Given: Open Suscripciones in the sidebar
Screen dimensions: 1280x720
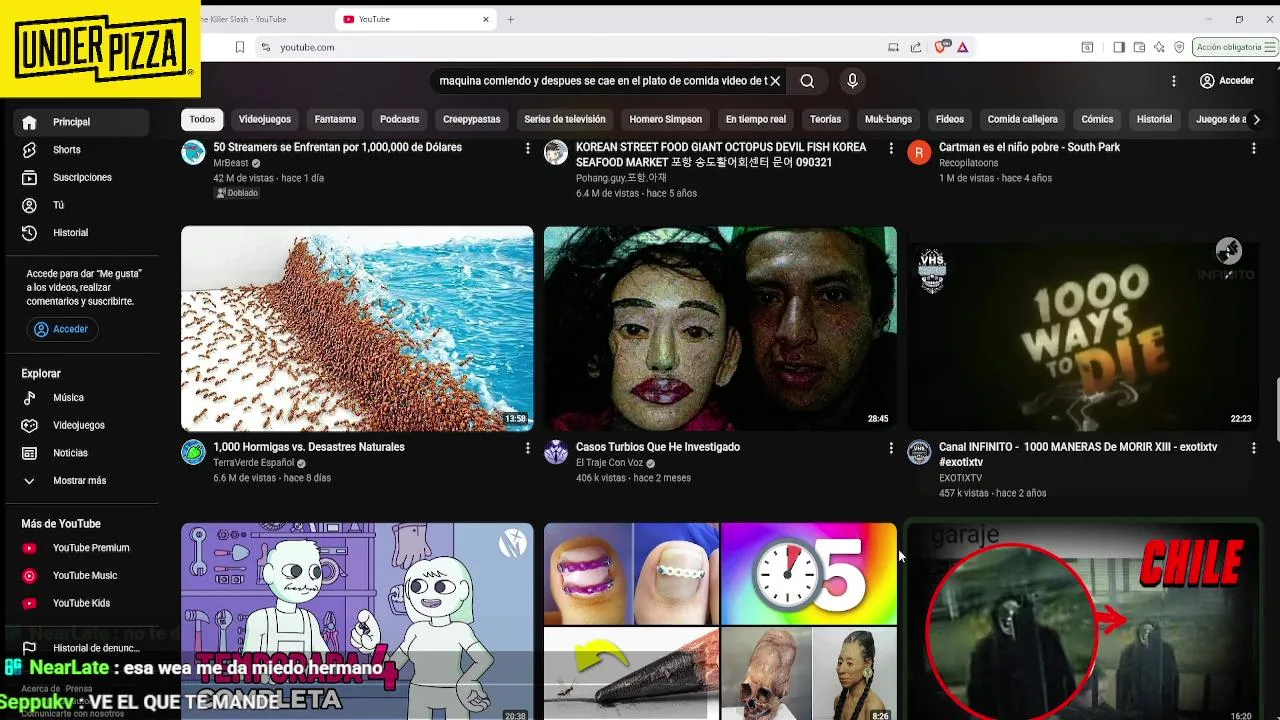Looking at the screenshot, I should (x=80, y=177).
